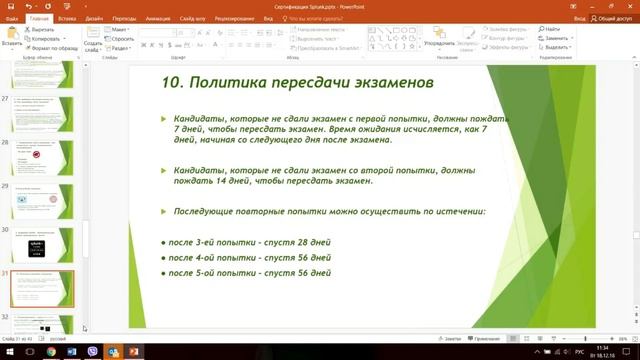The height and width of the screenshot is (360, 640).
Task: Select slide 28 thumbnail
Action: coord(42,158)
